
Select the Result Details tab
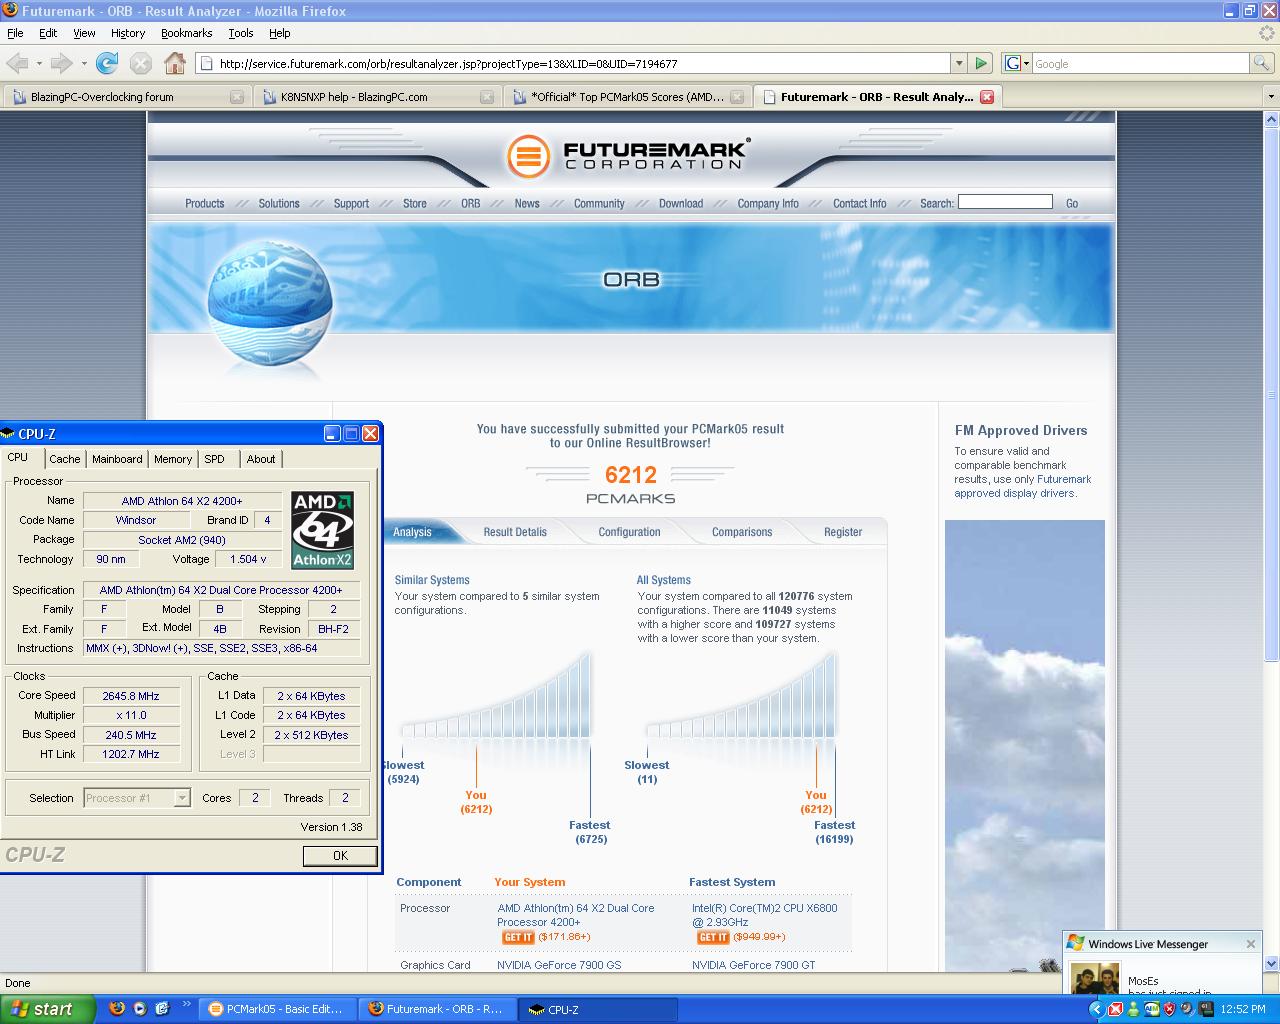point(515,532)
